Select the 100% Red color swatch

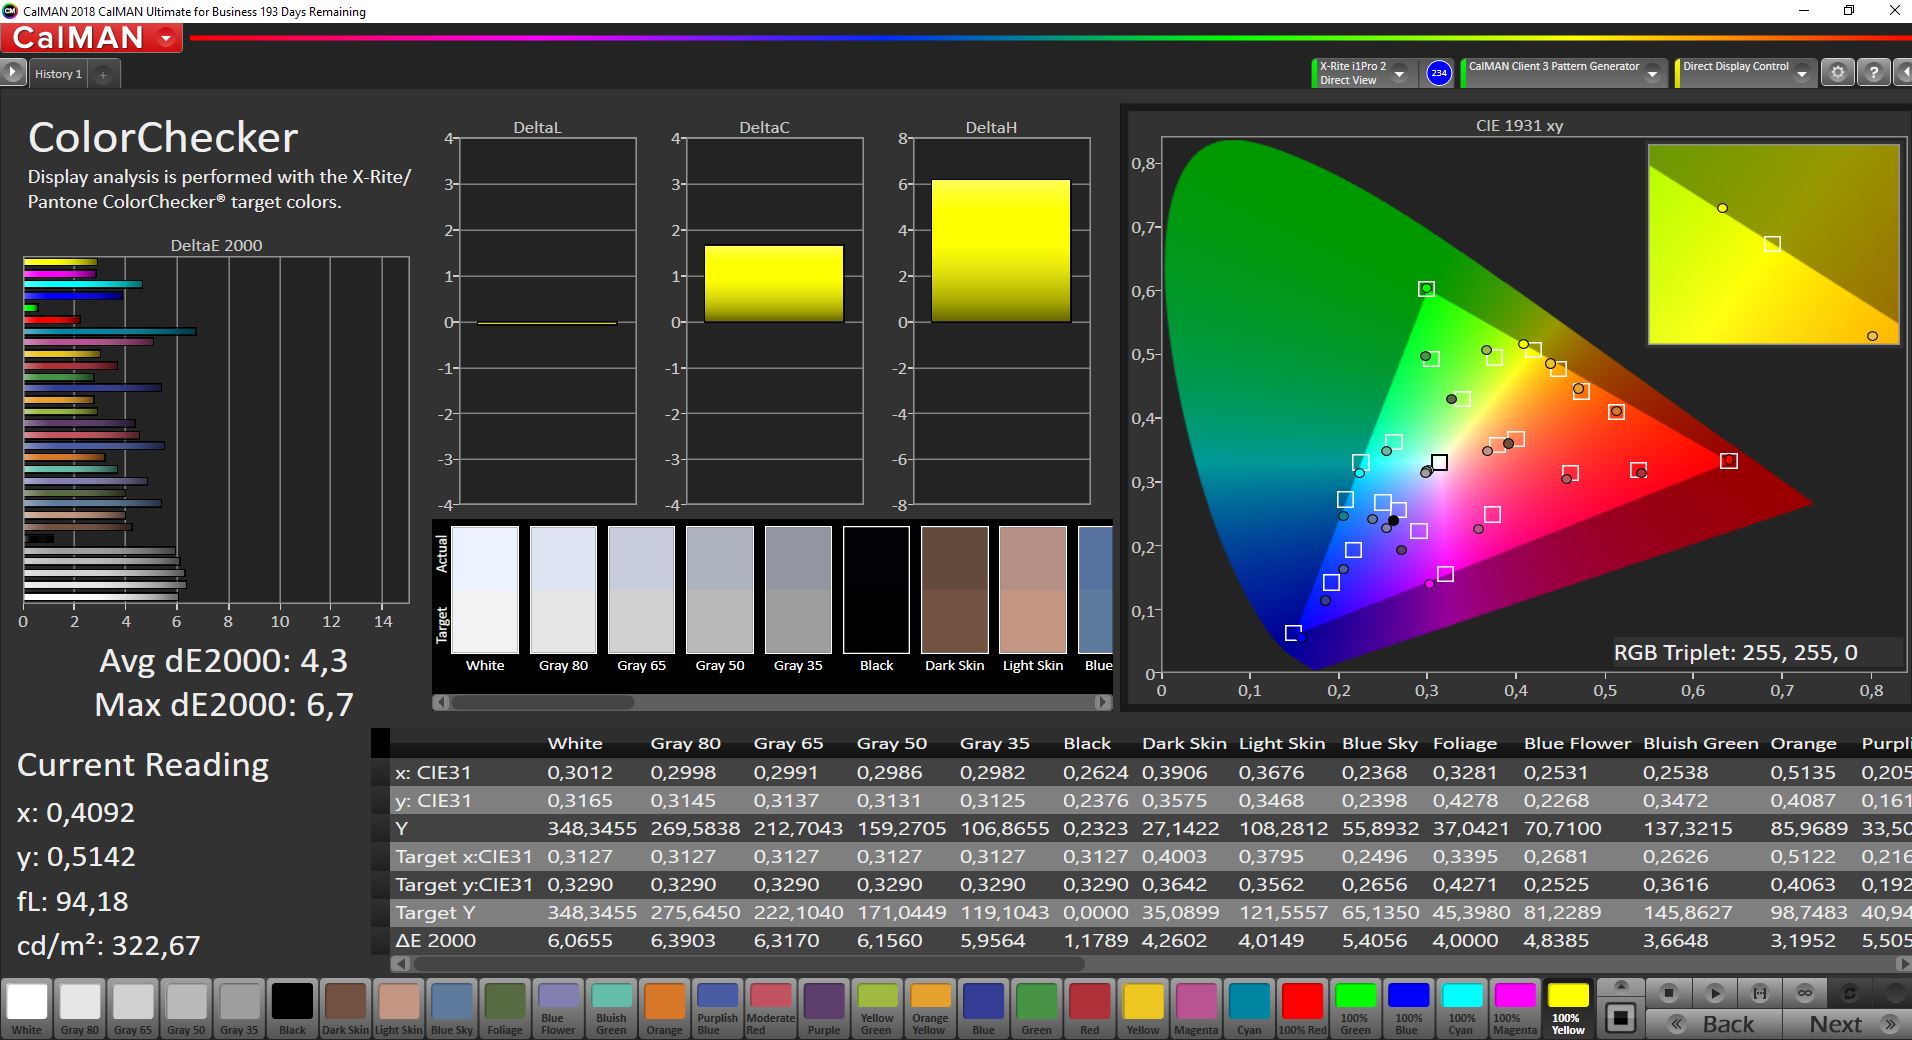click(1302, 1007)
